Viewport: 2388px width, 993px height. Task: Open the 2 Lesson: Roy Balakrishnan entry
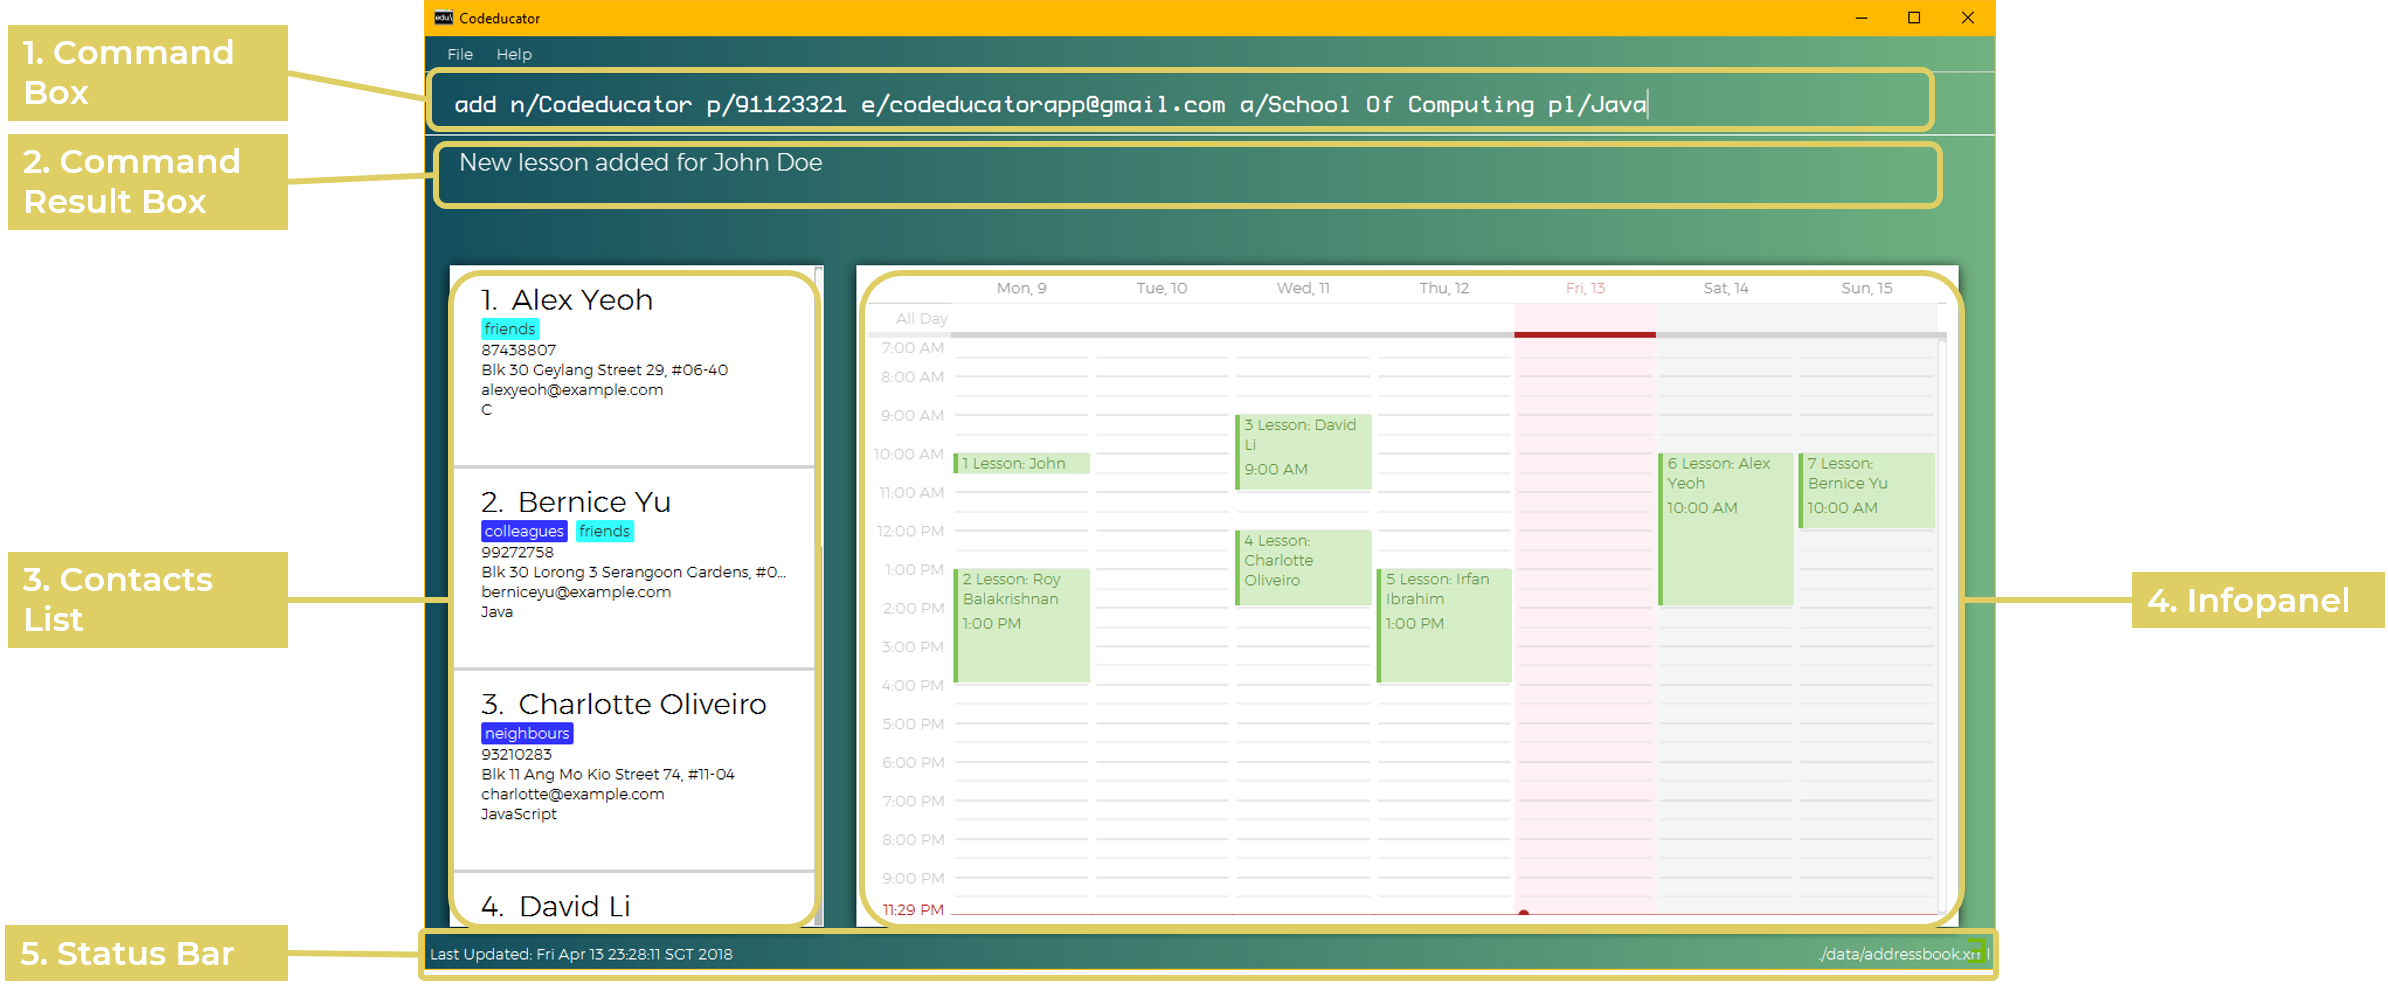coord(1021,626)
